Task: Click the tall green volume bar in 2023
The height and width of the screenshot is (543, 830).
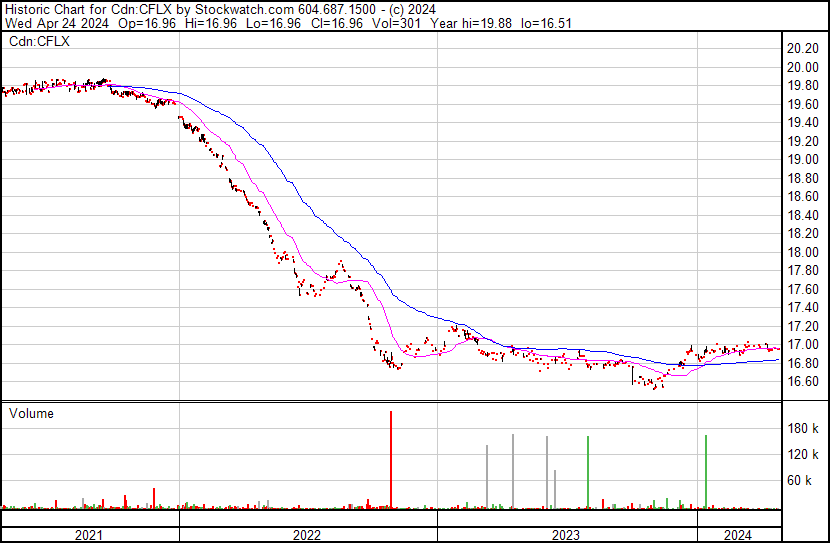Action: [x=588, y=470]
